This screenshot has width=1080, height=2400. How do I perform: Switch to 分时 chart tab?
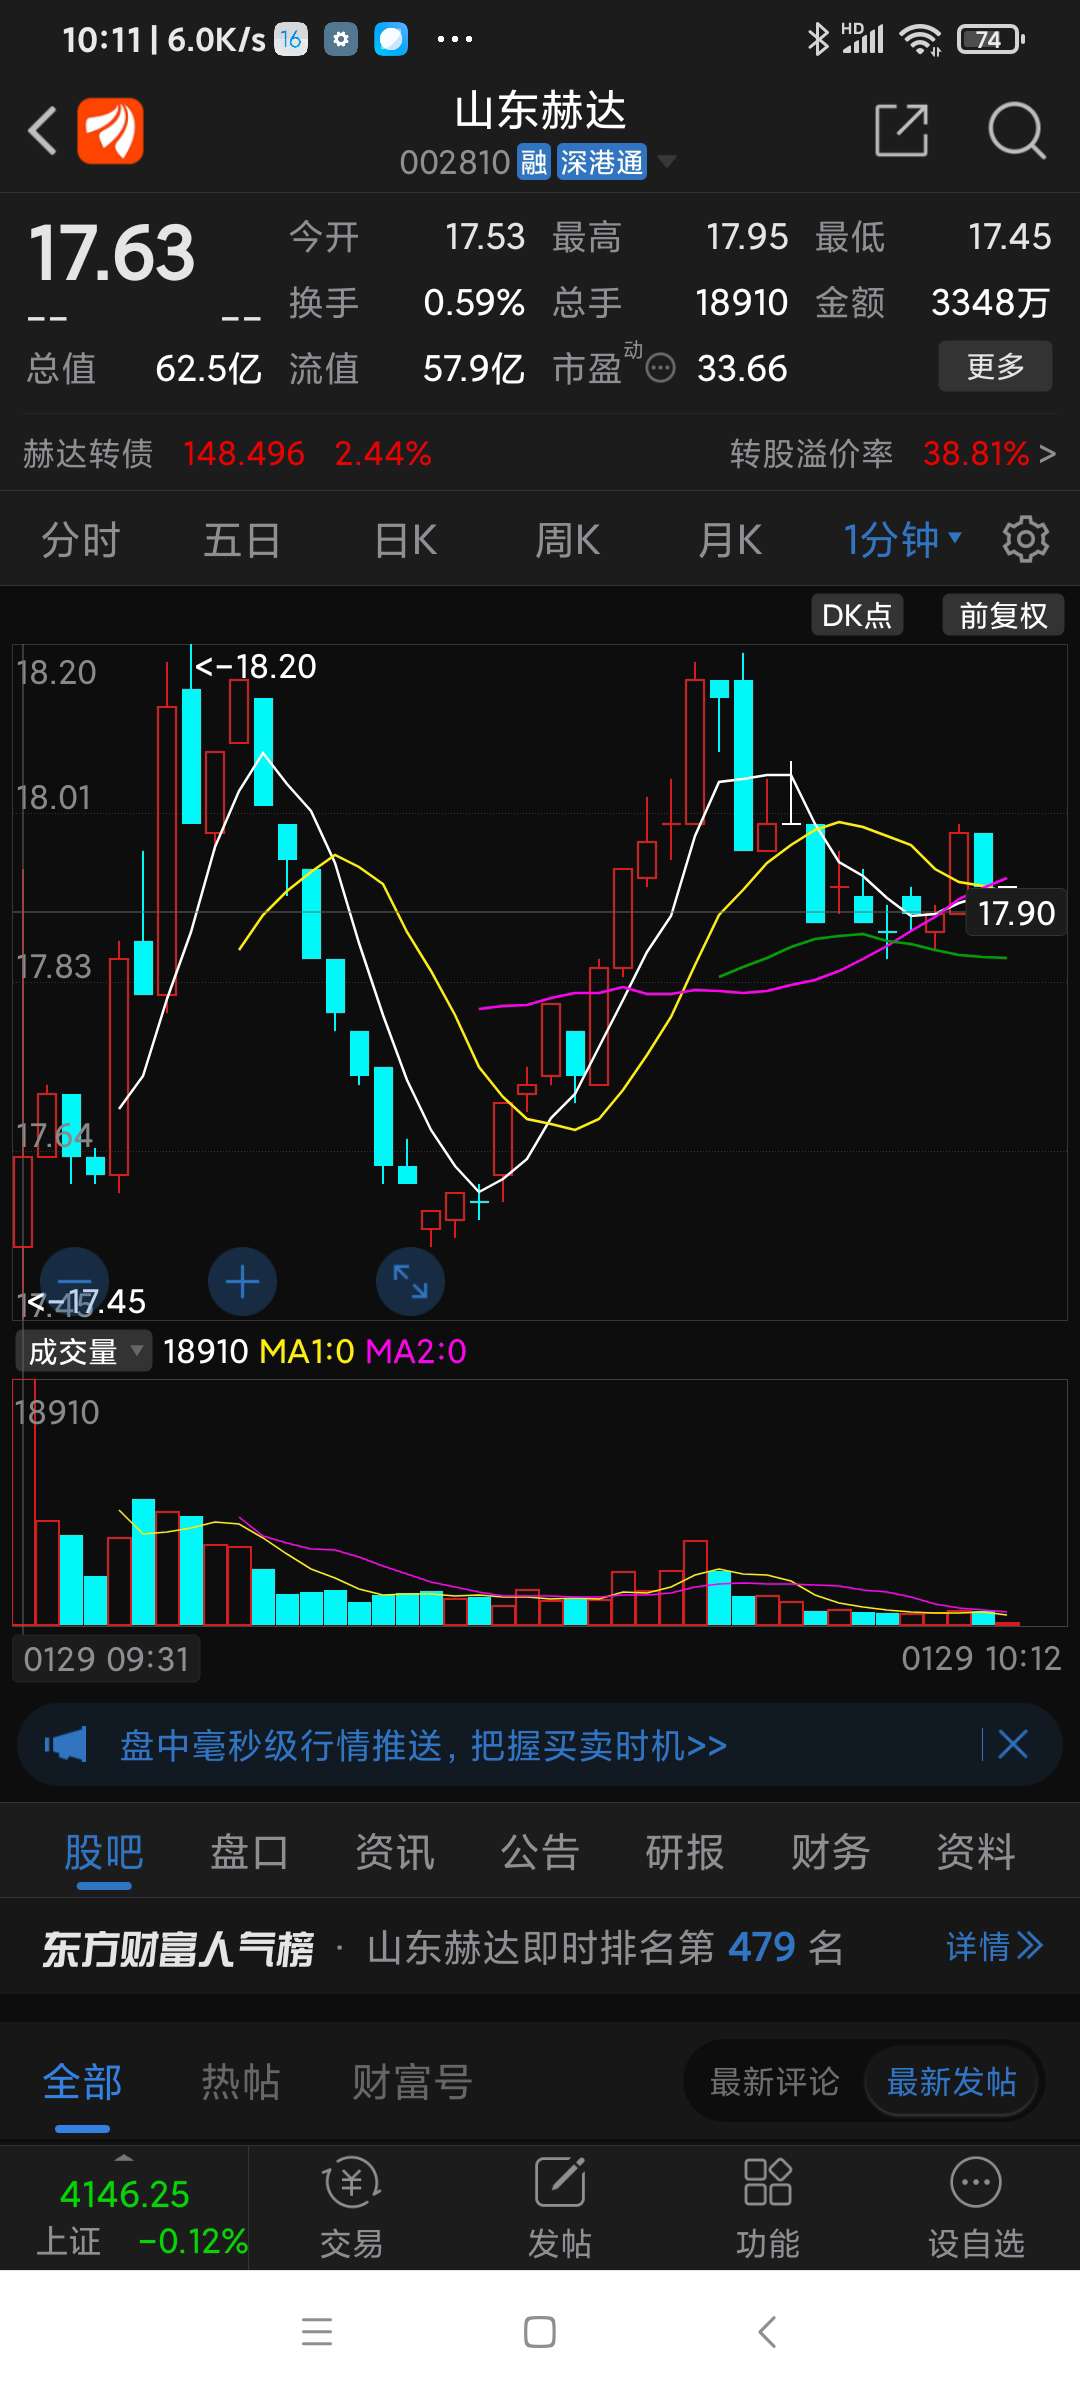[x=80, y=540]
